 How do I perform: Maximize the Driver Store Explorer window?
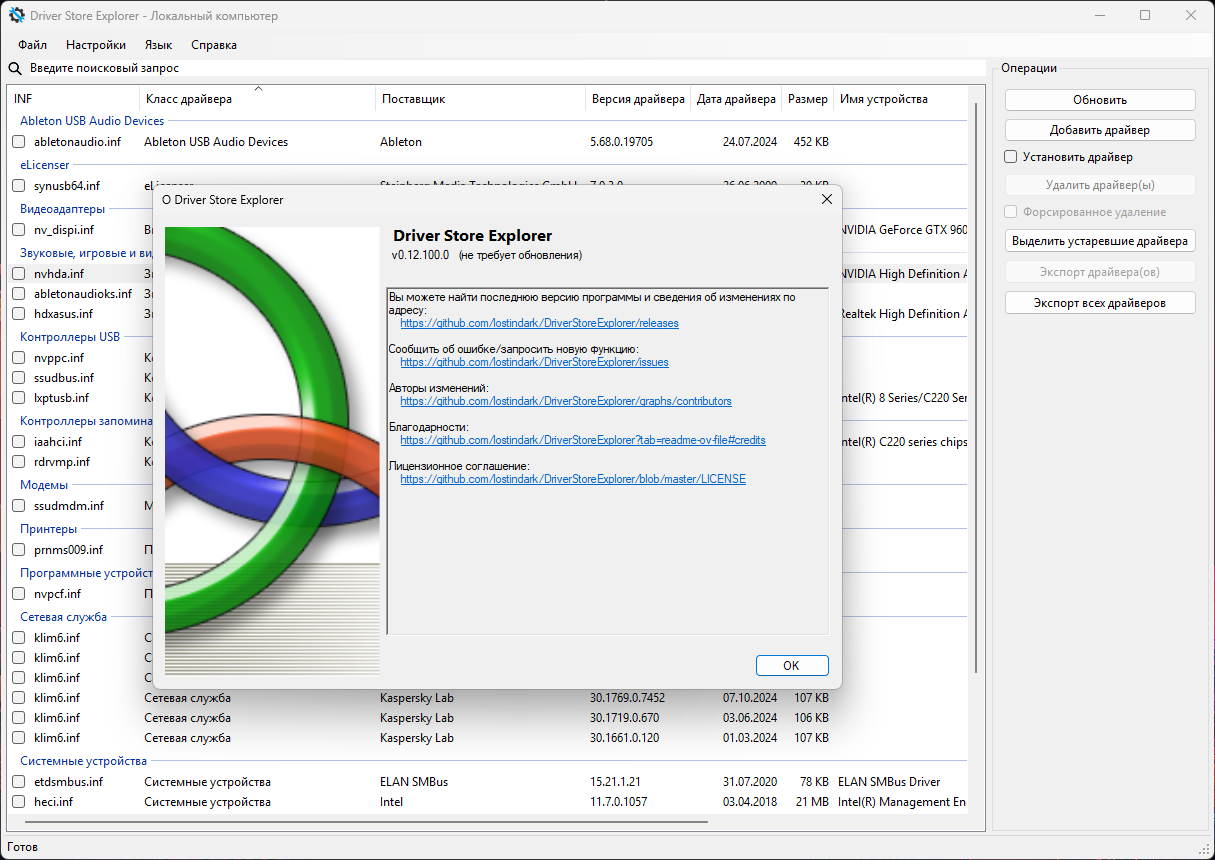1145,16
